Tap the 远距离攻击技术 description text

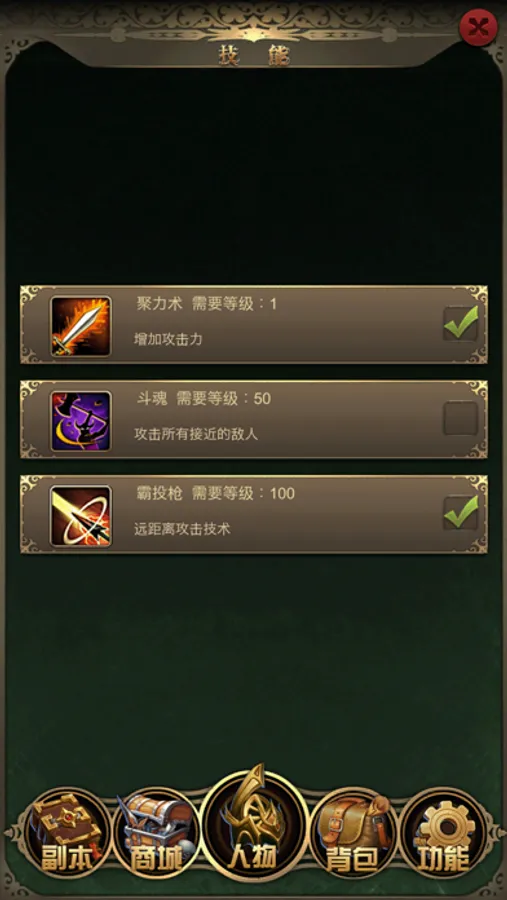point(182,529)
